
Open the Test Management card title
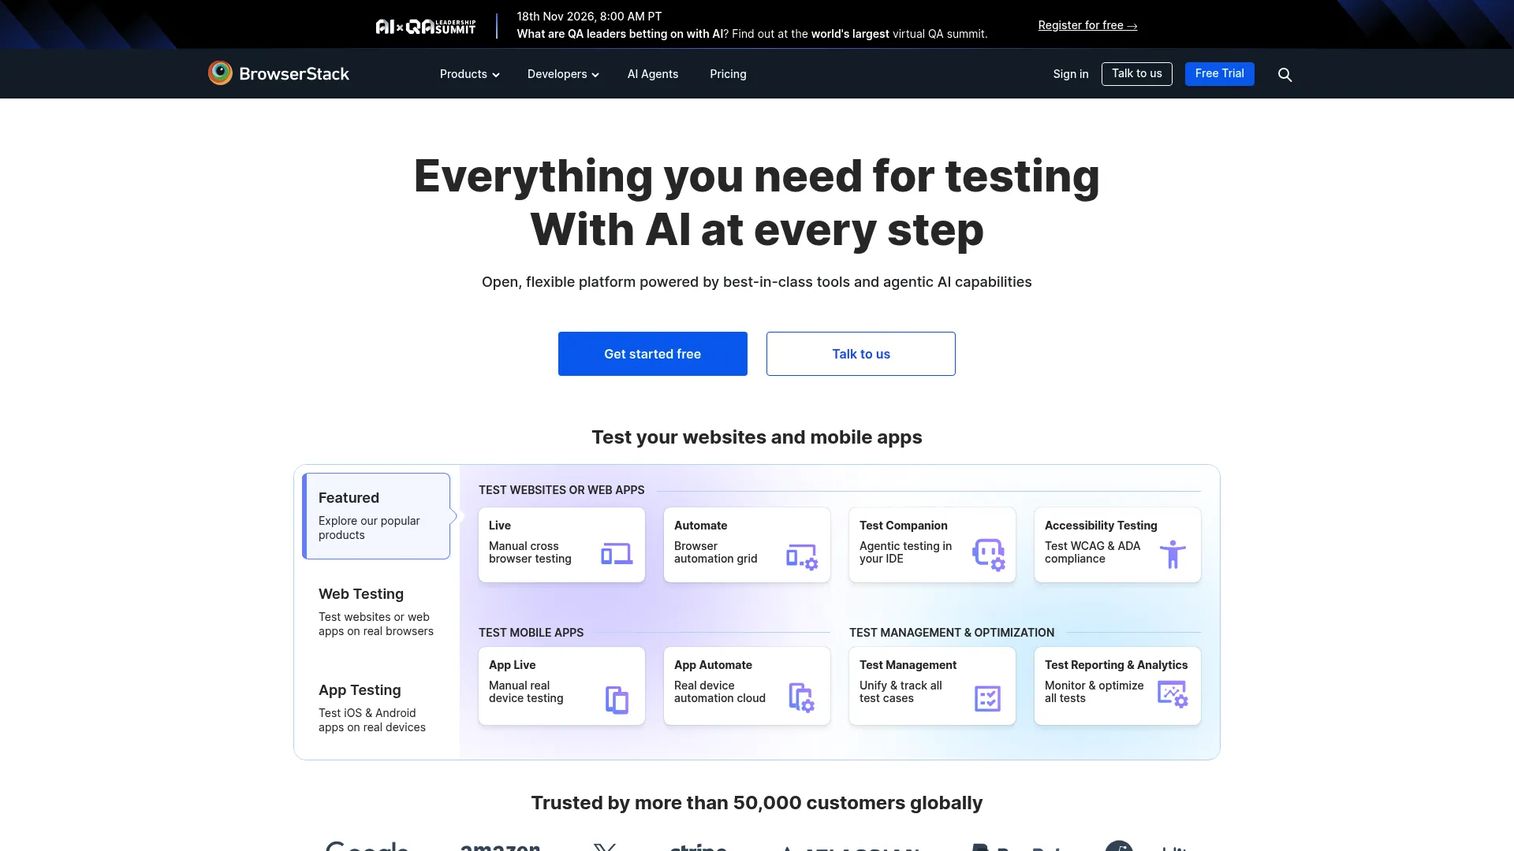908,665
